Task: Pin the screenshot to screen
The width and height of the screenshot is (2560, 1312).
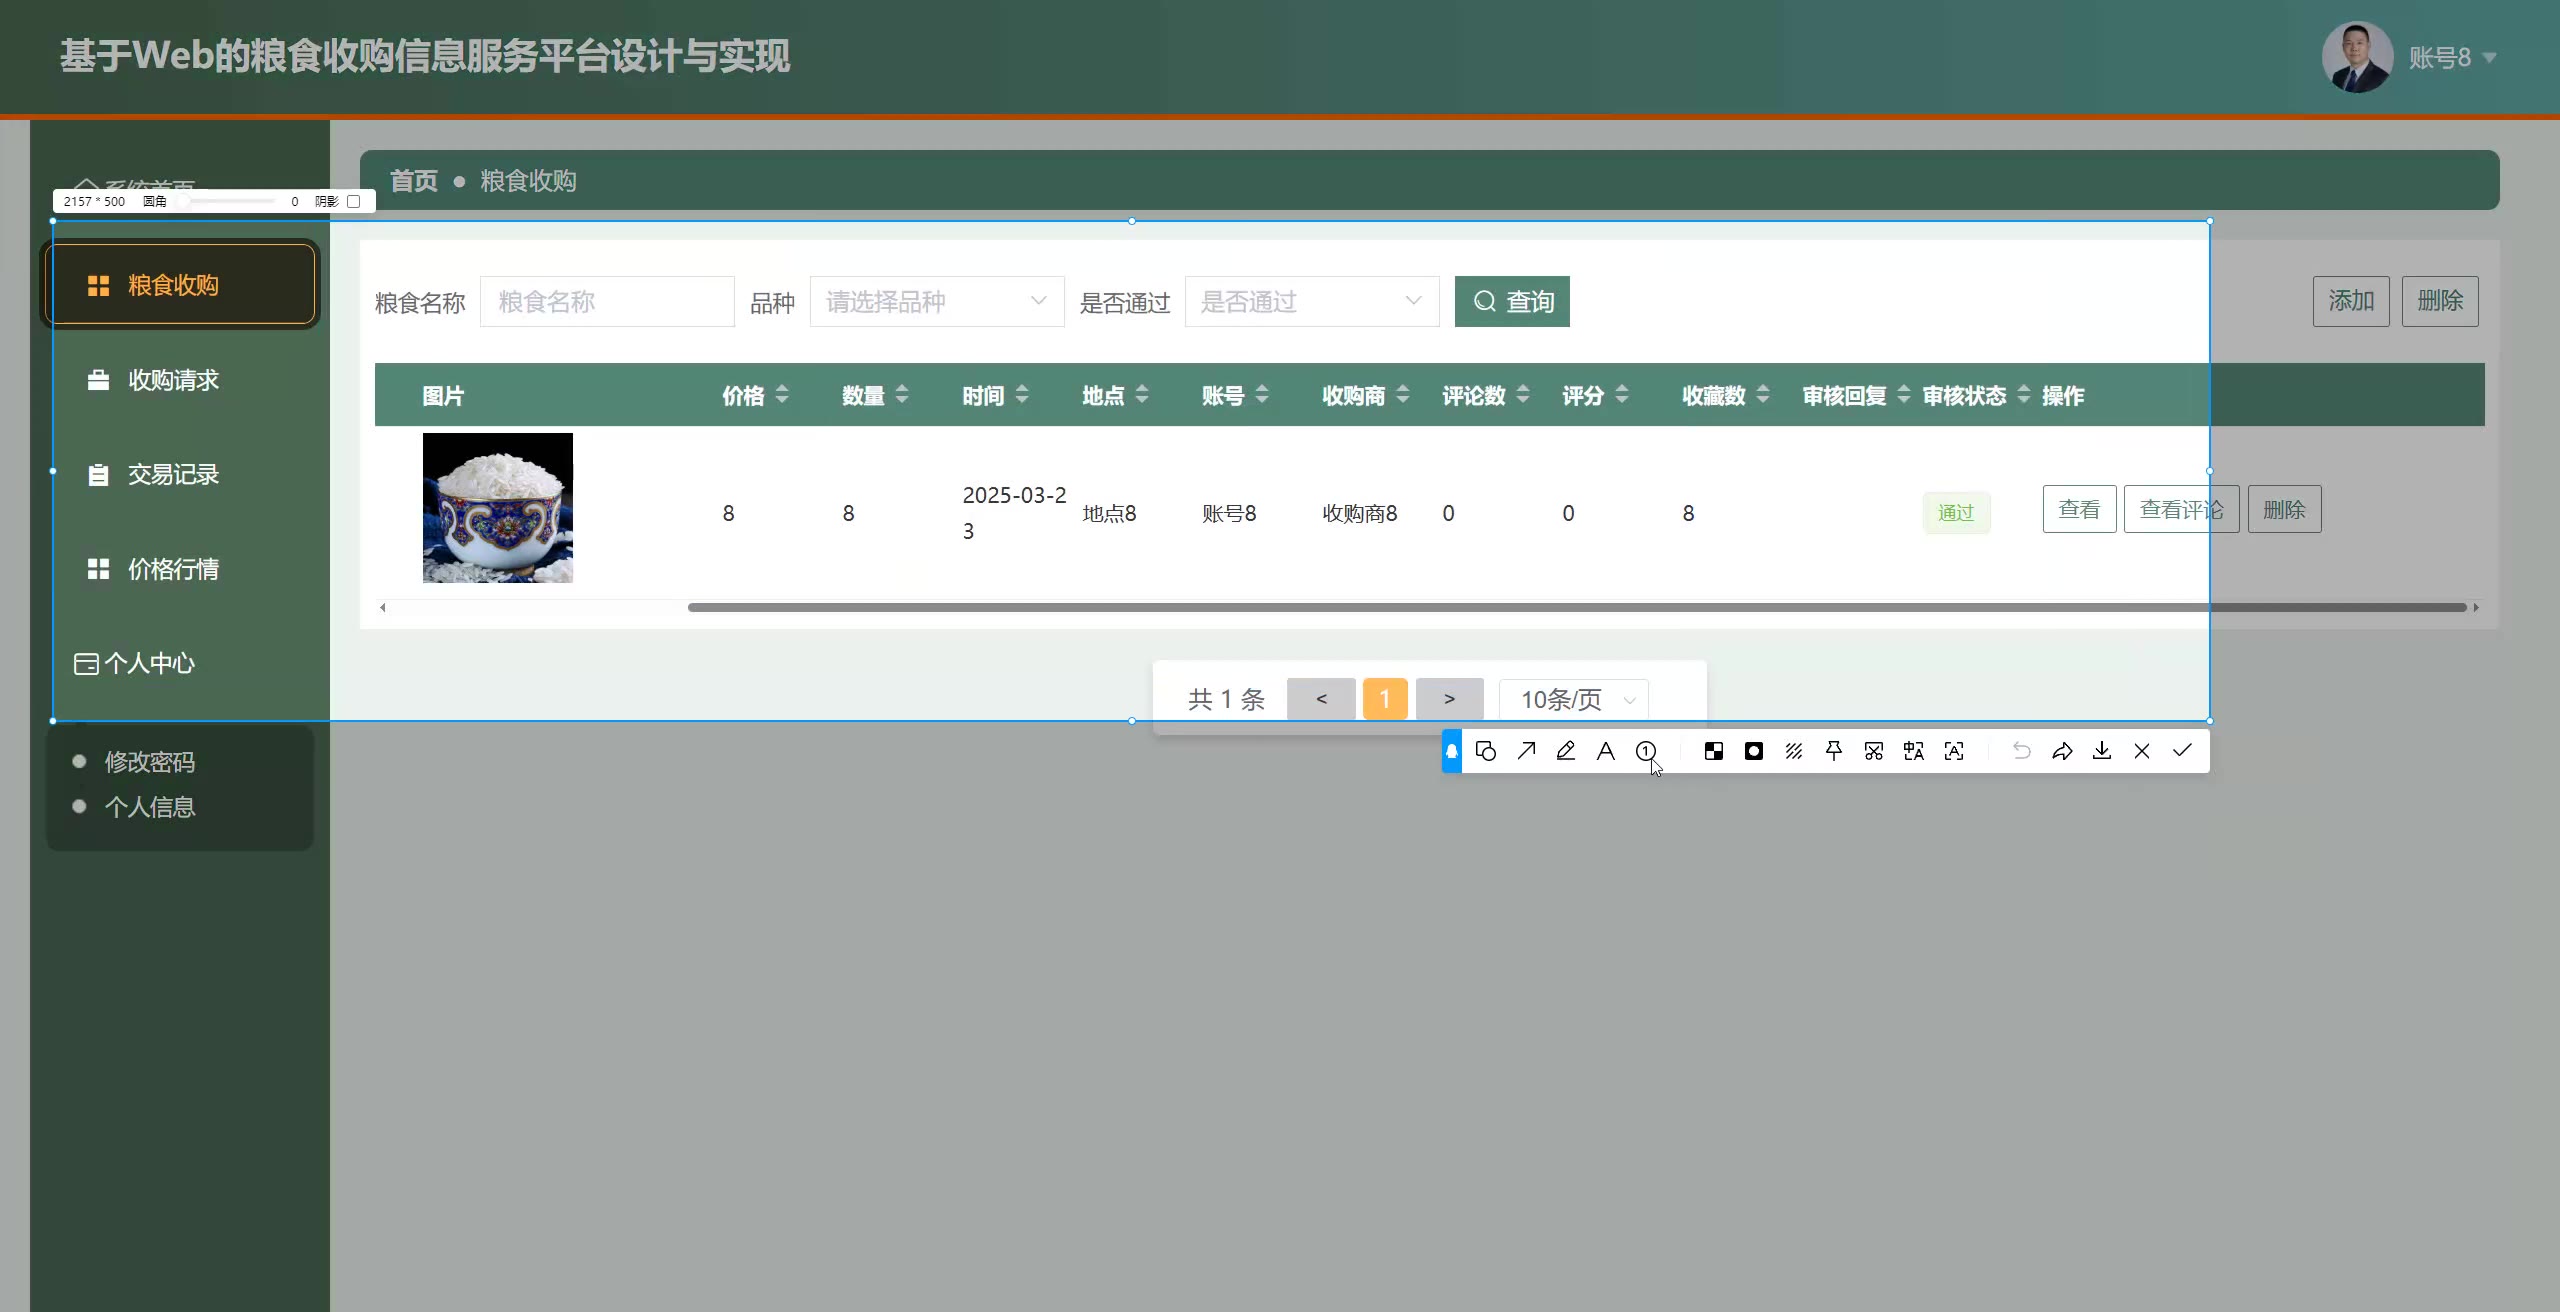Action: tap(1834, 751)
